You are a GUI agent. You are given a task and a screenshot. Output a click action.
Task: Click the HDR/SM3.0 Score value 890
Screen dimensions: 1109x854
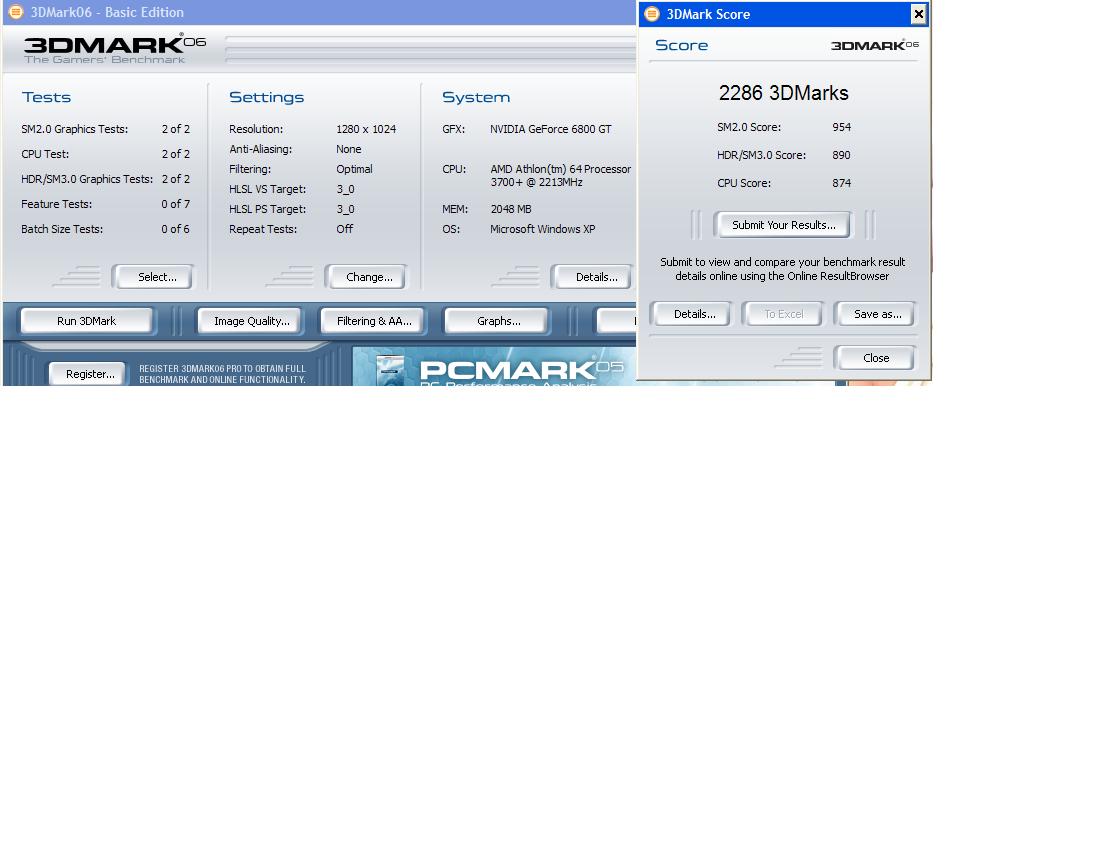(x=841, y=155)
